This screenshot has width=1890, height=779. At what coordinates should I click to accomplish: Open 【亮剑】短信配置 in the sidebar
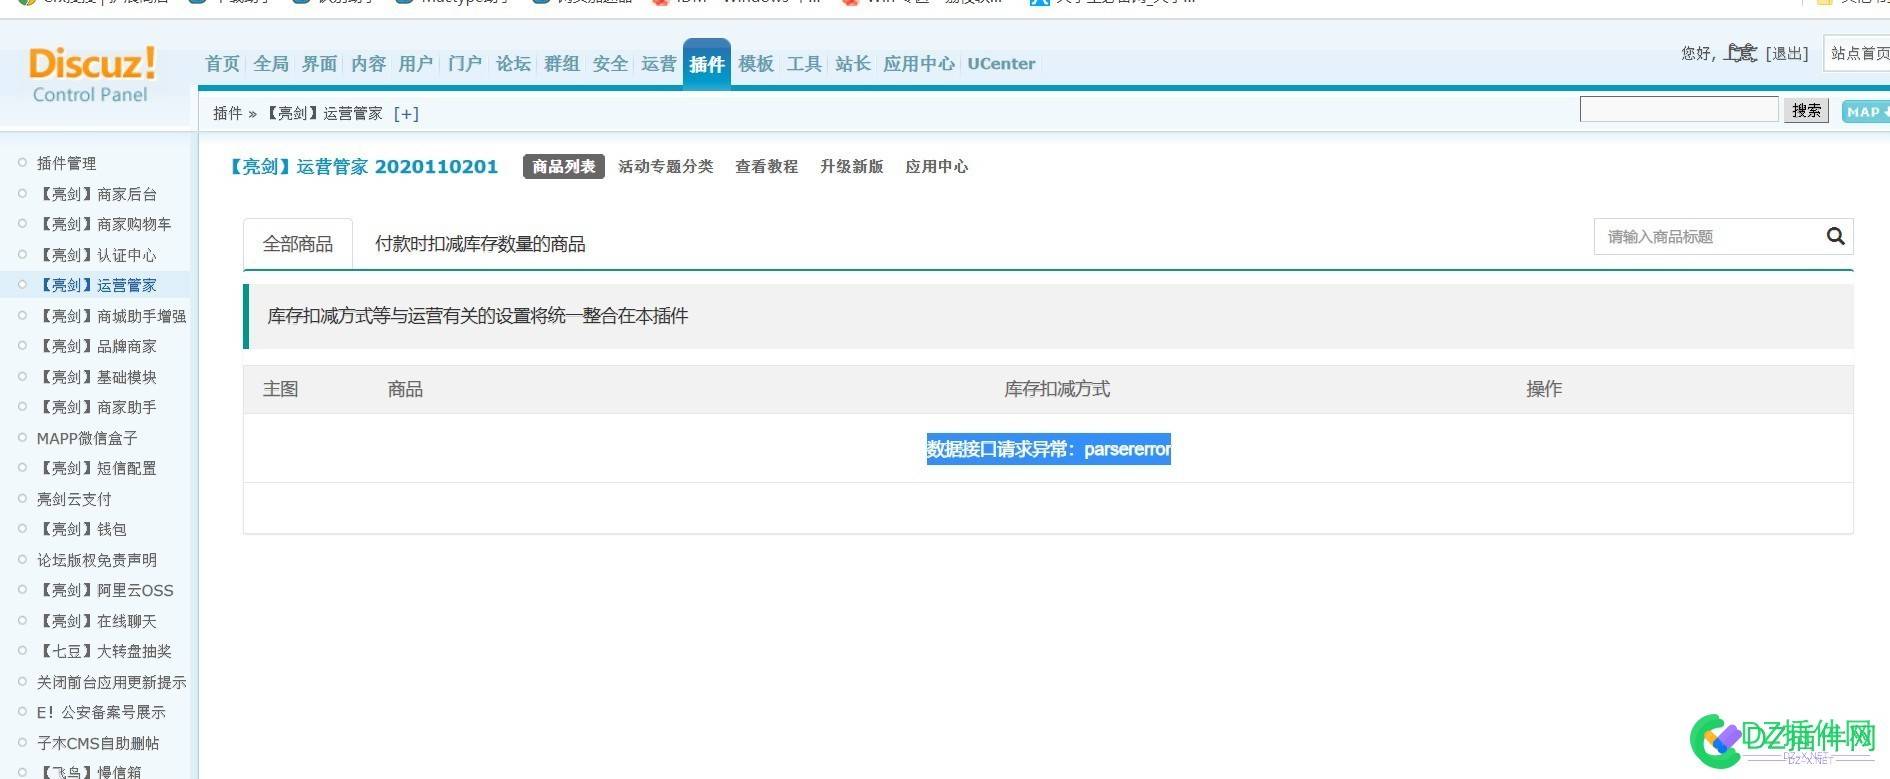coord(97,468)
